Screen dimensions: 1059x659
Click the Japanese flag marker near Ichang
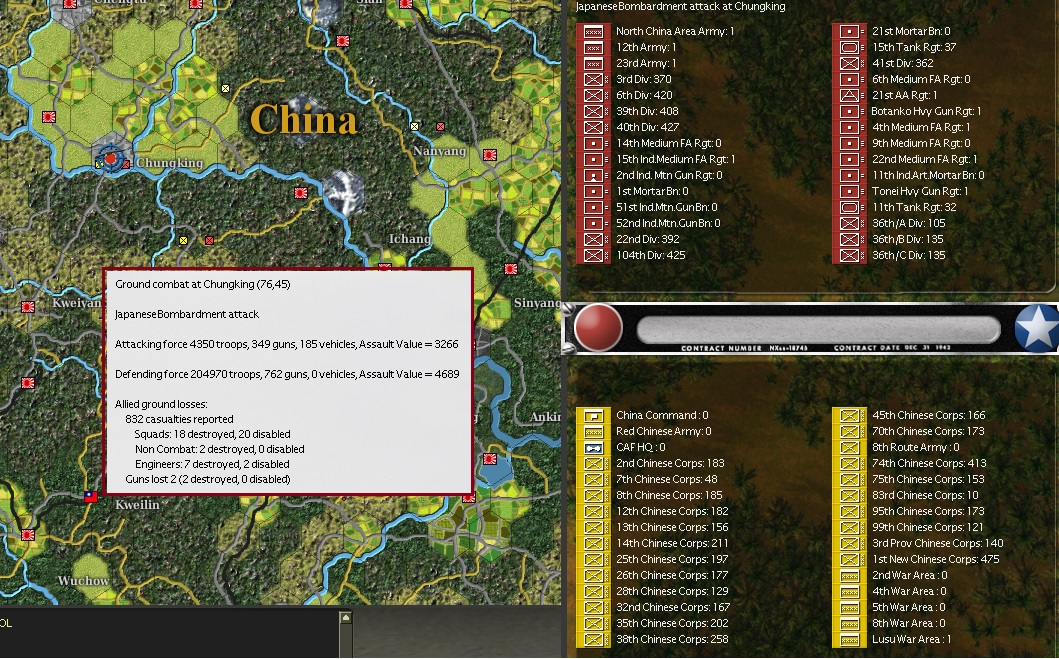(x=385, y=267)
